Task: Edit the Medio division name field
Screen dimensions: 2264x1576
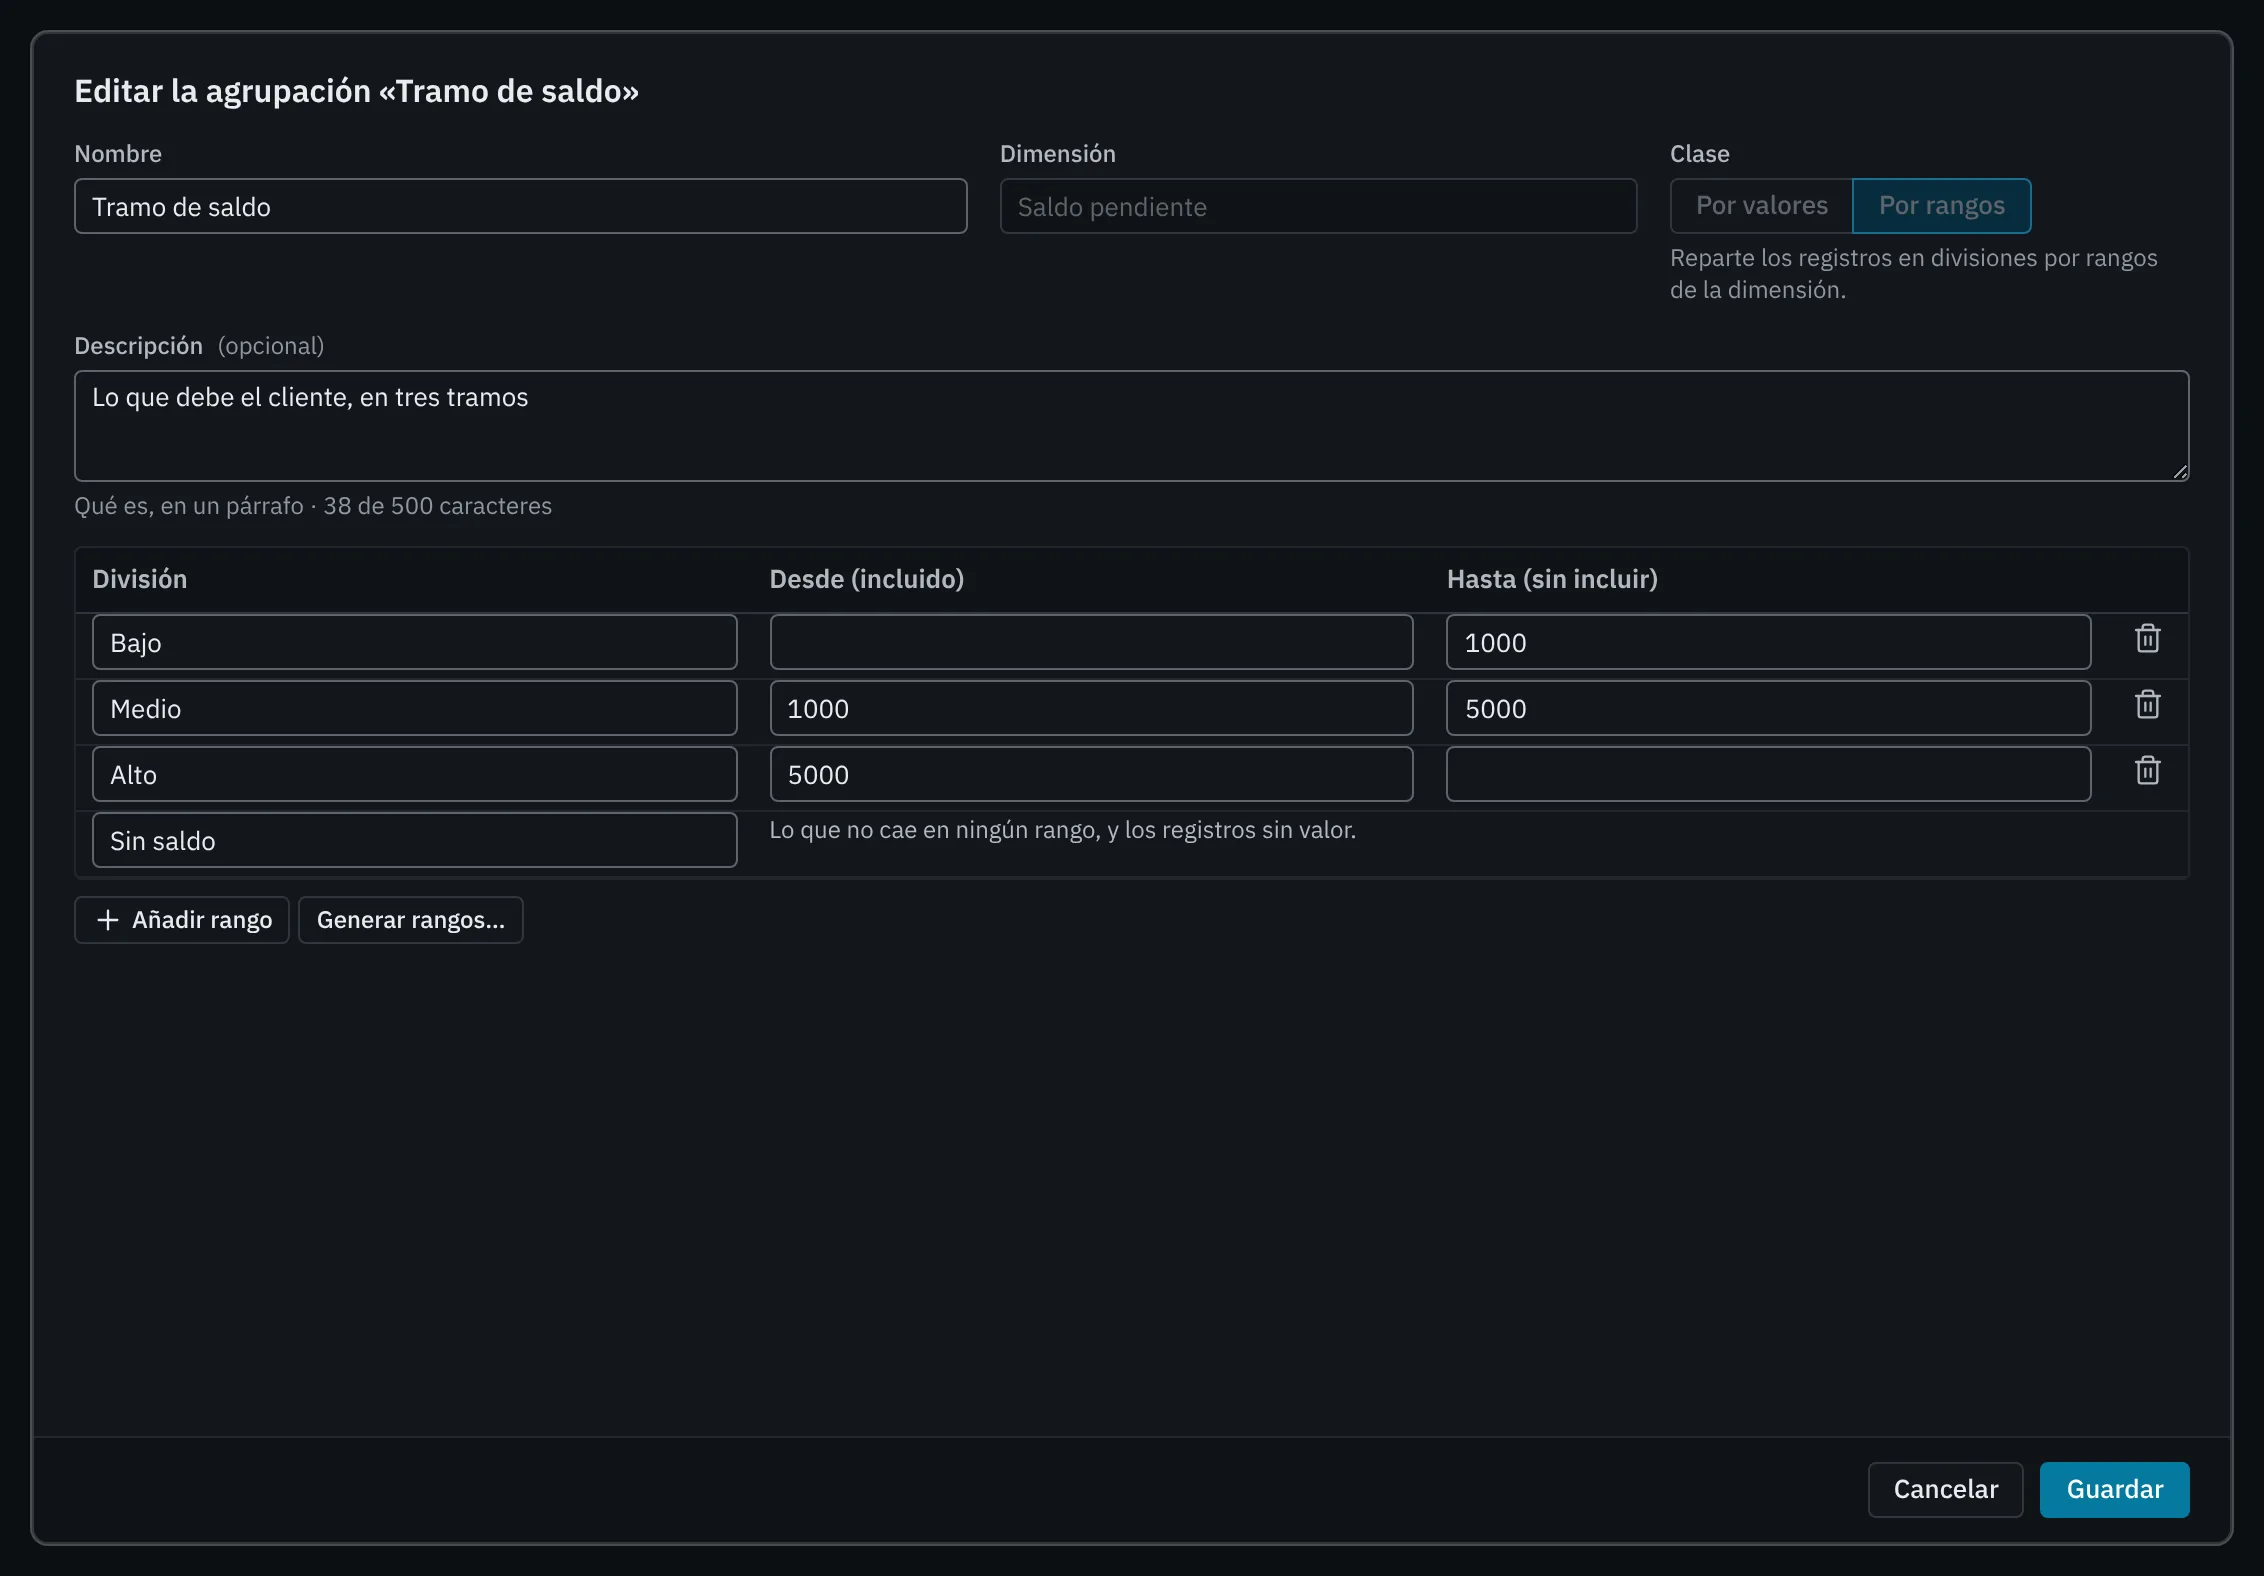Action: [414, 708]
